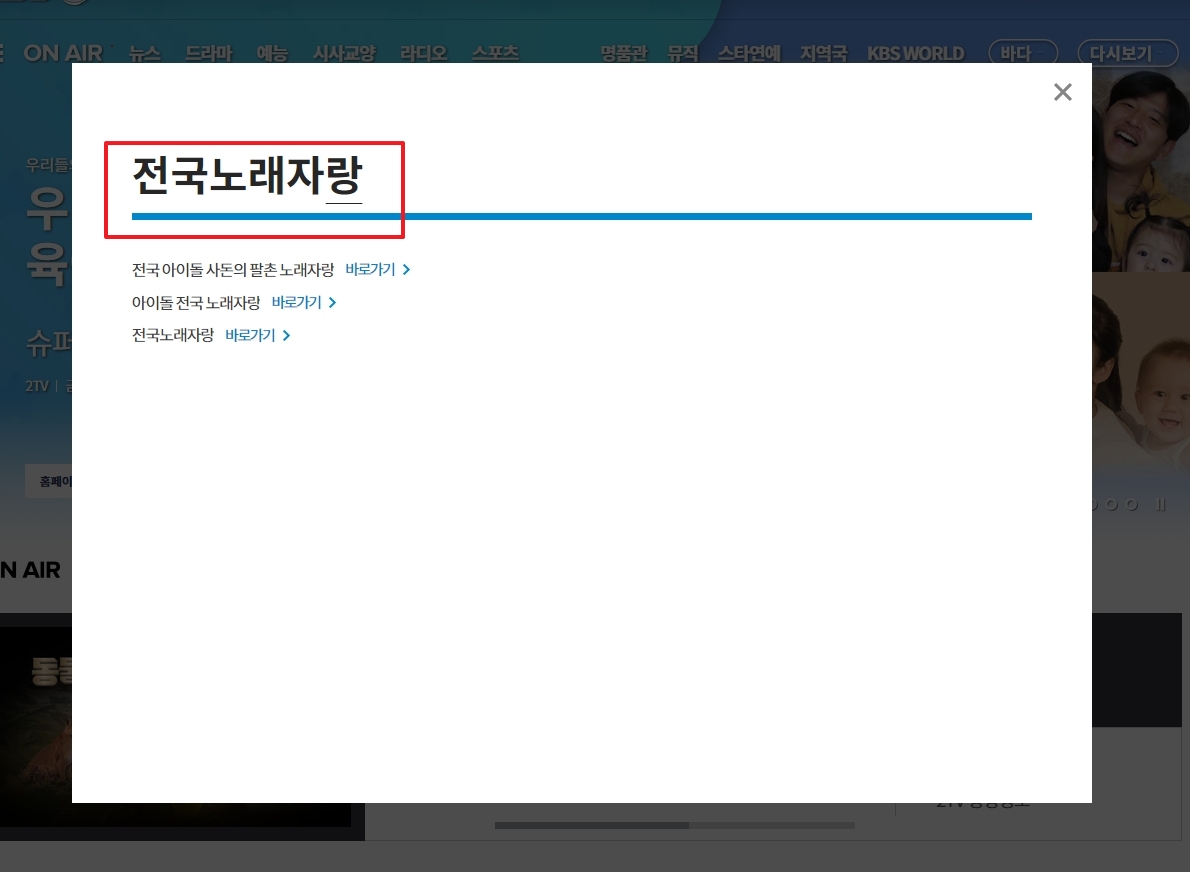Open the 라디오 menu item
This screenshot has width=1190, height=872.
coord(423,53)
